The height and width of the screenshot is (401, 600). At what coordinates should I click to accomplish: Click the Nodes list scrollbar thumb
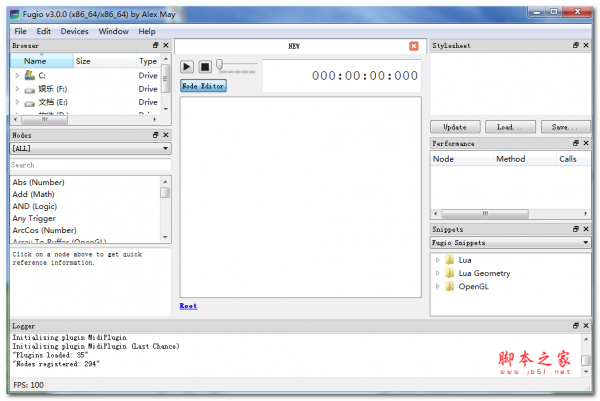165,192
